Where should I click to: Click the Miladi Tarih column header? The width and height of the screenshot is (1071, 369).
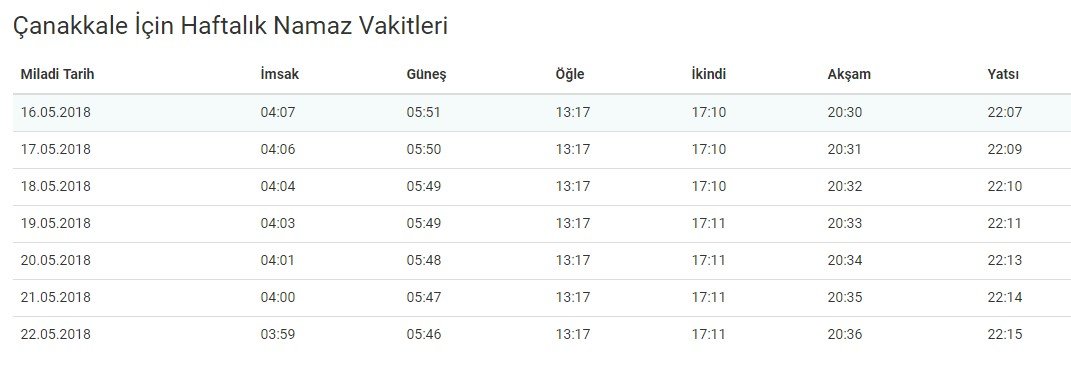pyautogui.click(x=57, y=74)
